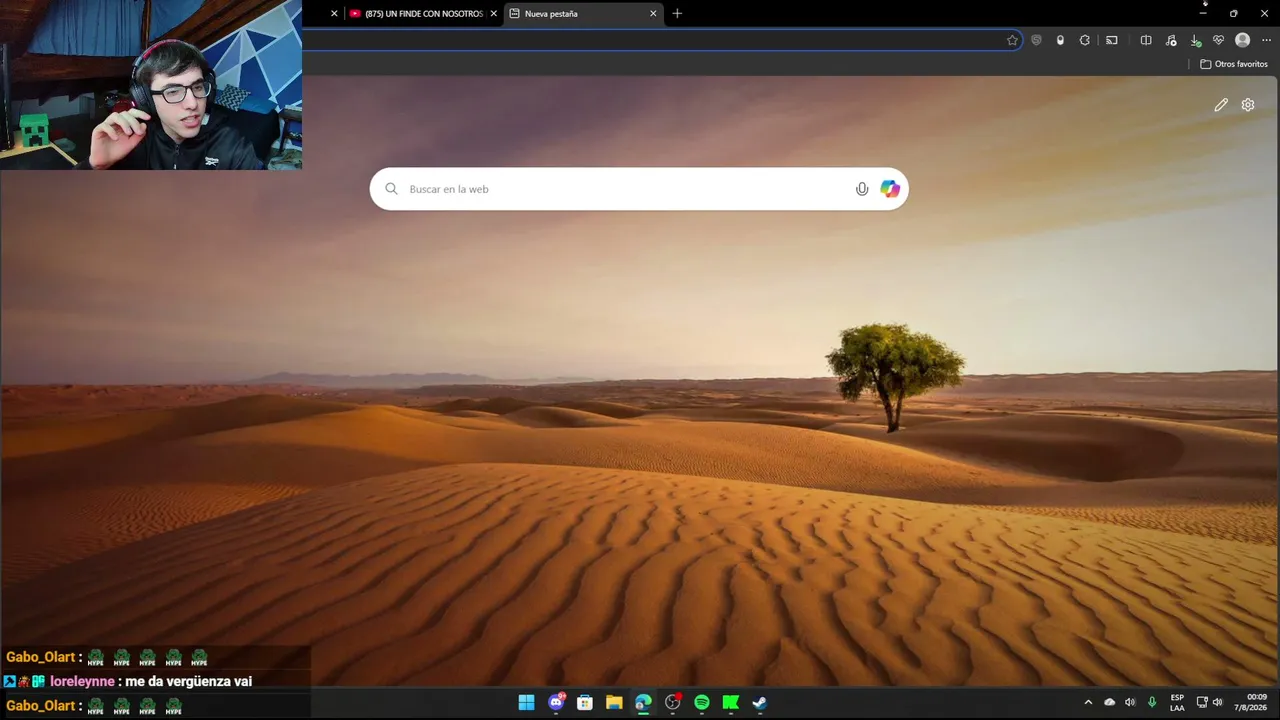Open the browser profile avatar
1280x720 pixels.
point(1243,40)
